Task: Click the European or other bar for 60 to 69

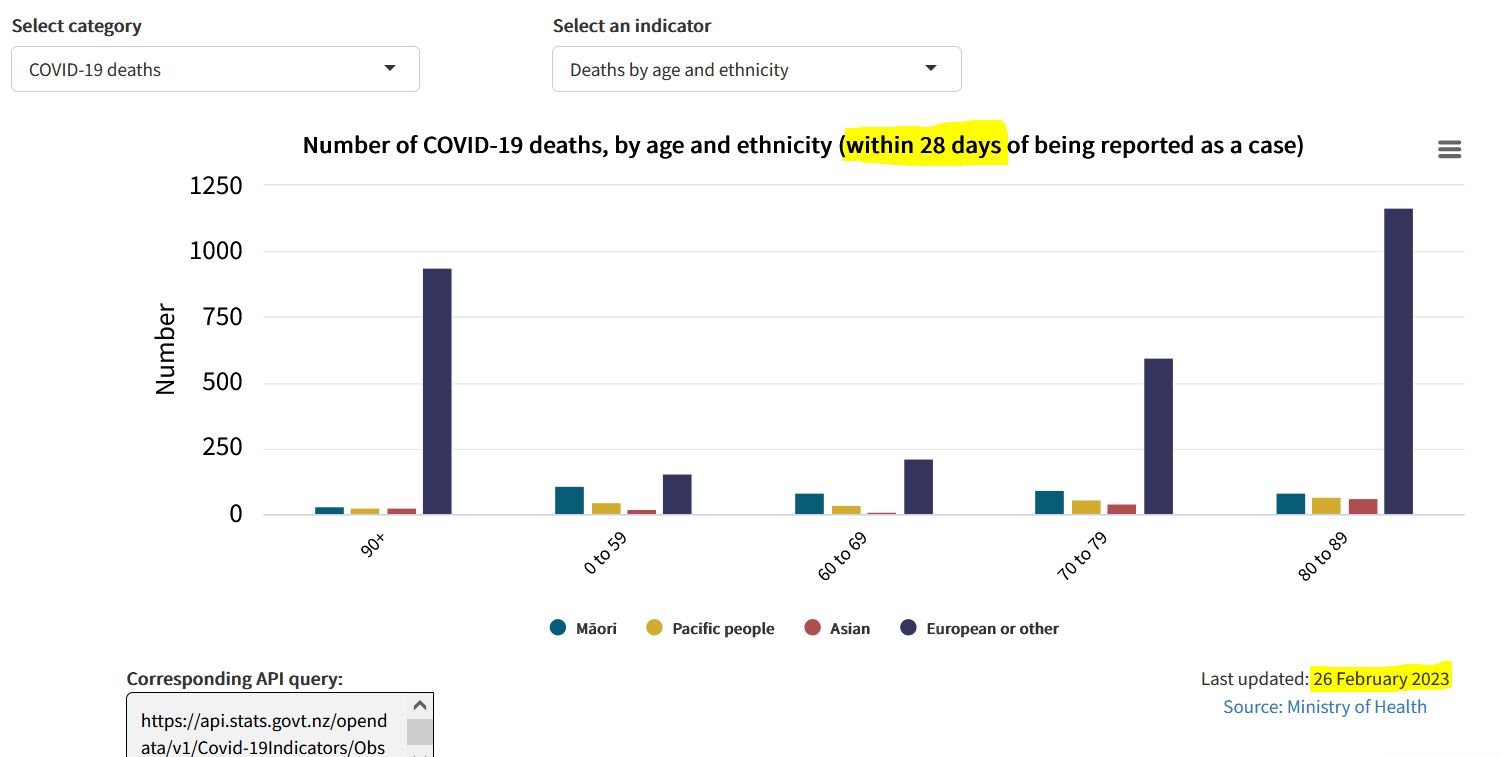Action: point(918,487)
